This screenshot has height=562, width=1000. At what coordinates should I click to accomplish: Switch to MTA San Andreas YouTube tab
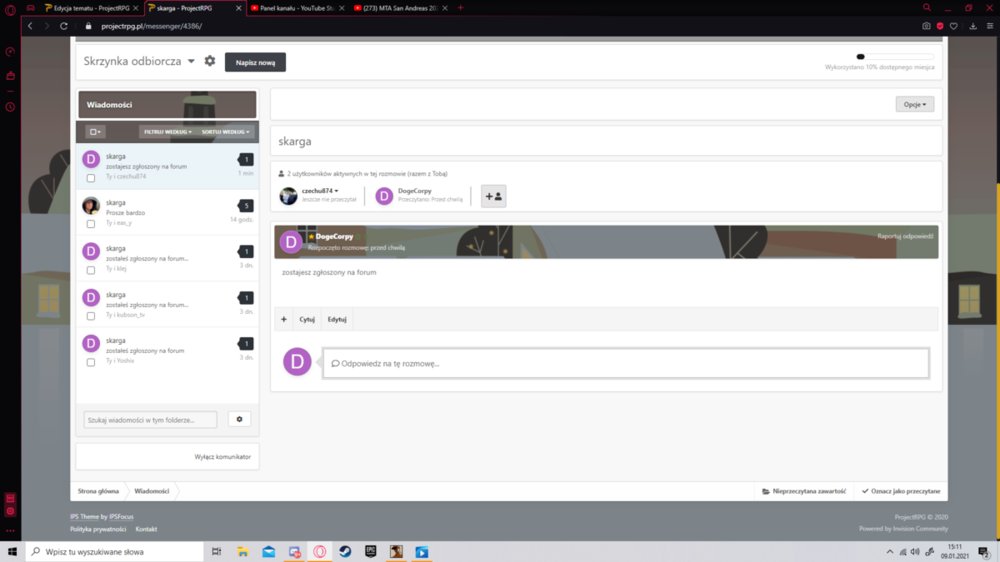click(400, 8)
